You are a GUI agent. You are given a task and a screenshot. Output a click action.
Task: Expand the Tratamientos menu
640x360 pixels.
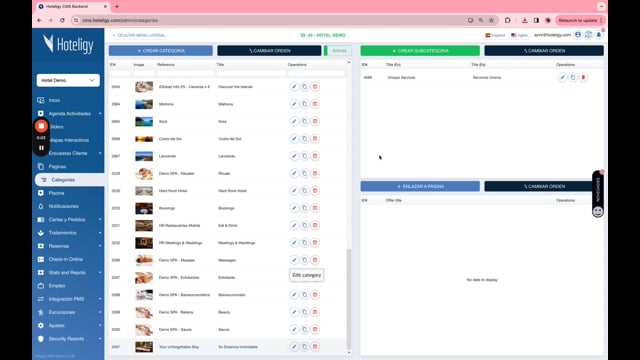70,233
